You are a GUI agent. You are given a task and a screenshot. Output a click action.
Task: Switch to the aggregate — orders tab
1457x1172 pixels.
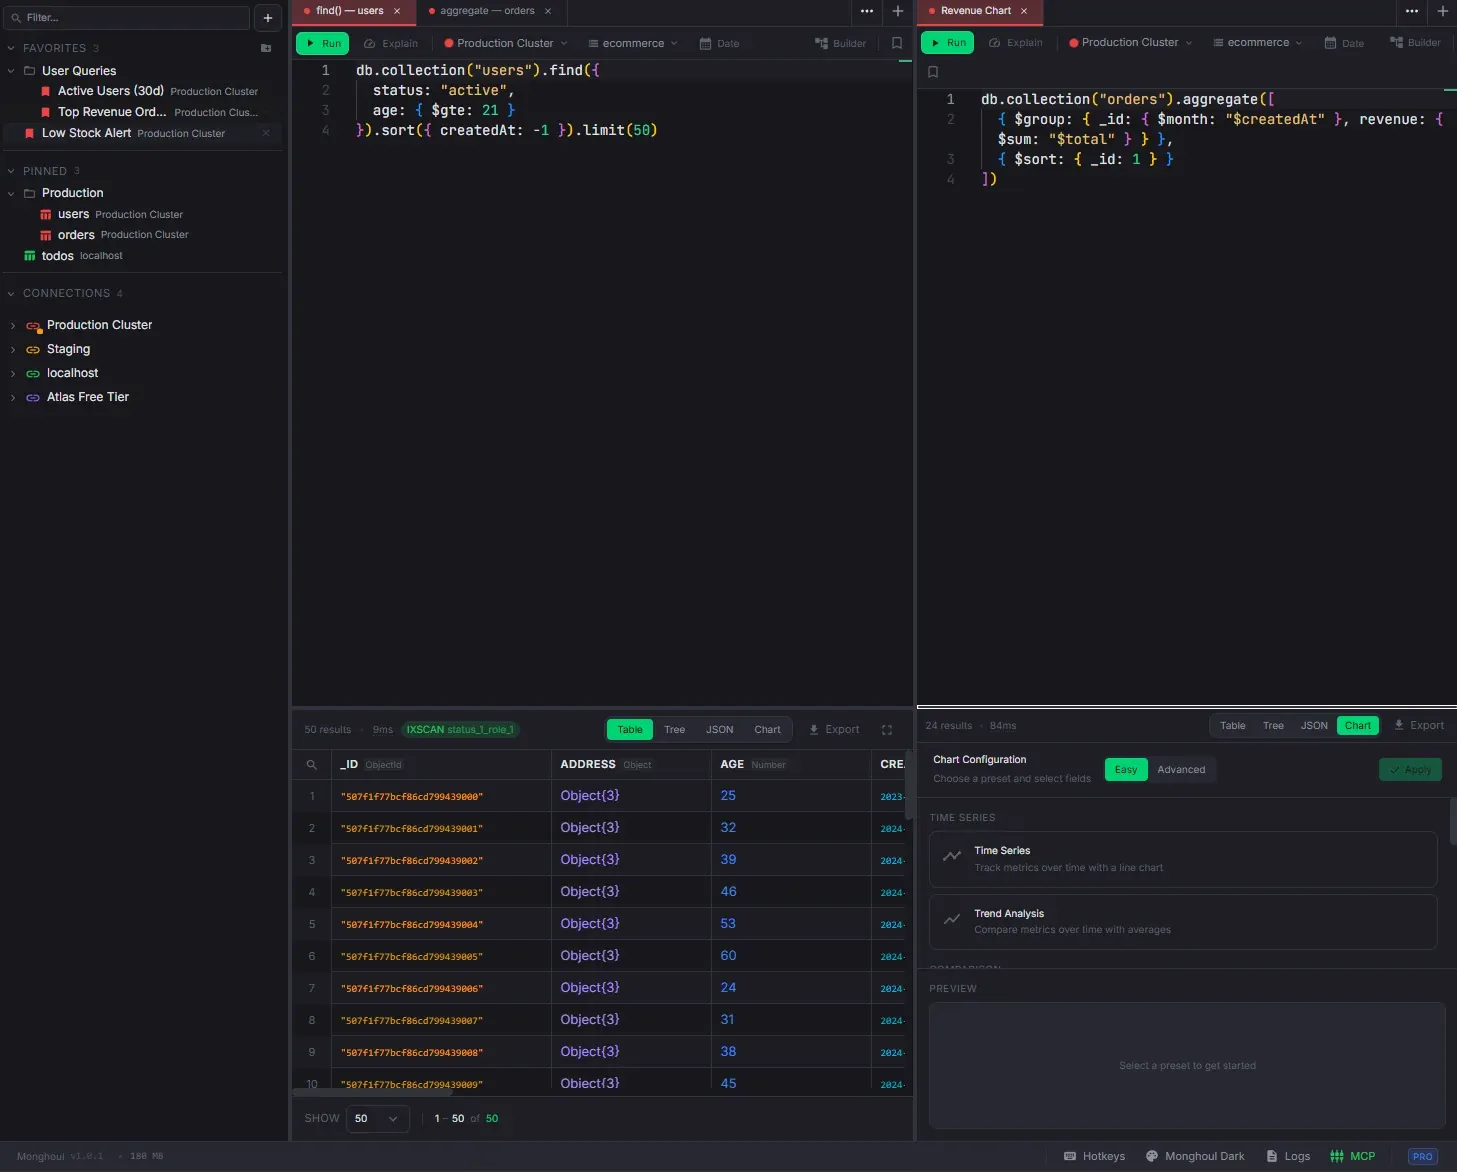tap(487, 11)
